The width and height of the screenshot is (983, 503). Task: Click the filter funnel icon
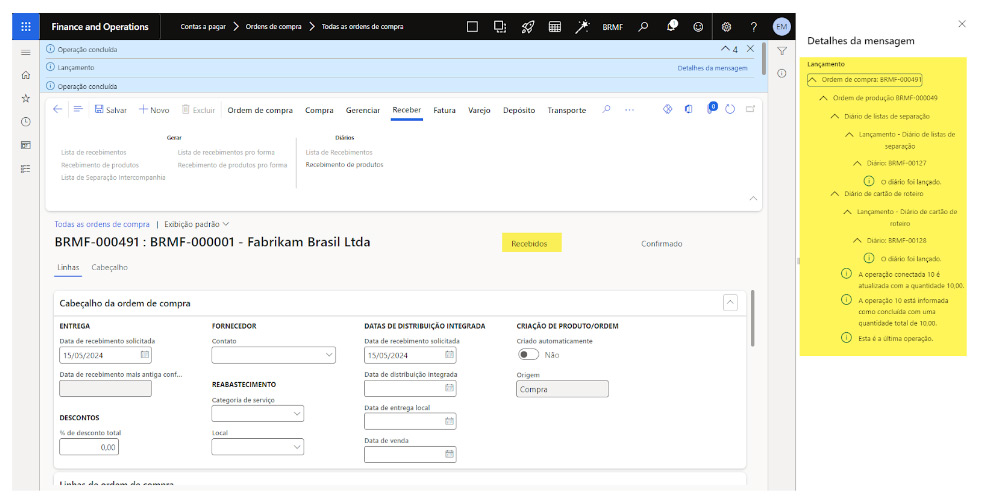pyautogui.click(x=782, y=50)
